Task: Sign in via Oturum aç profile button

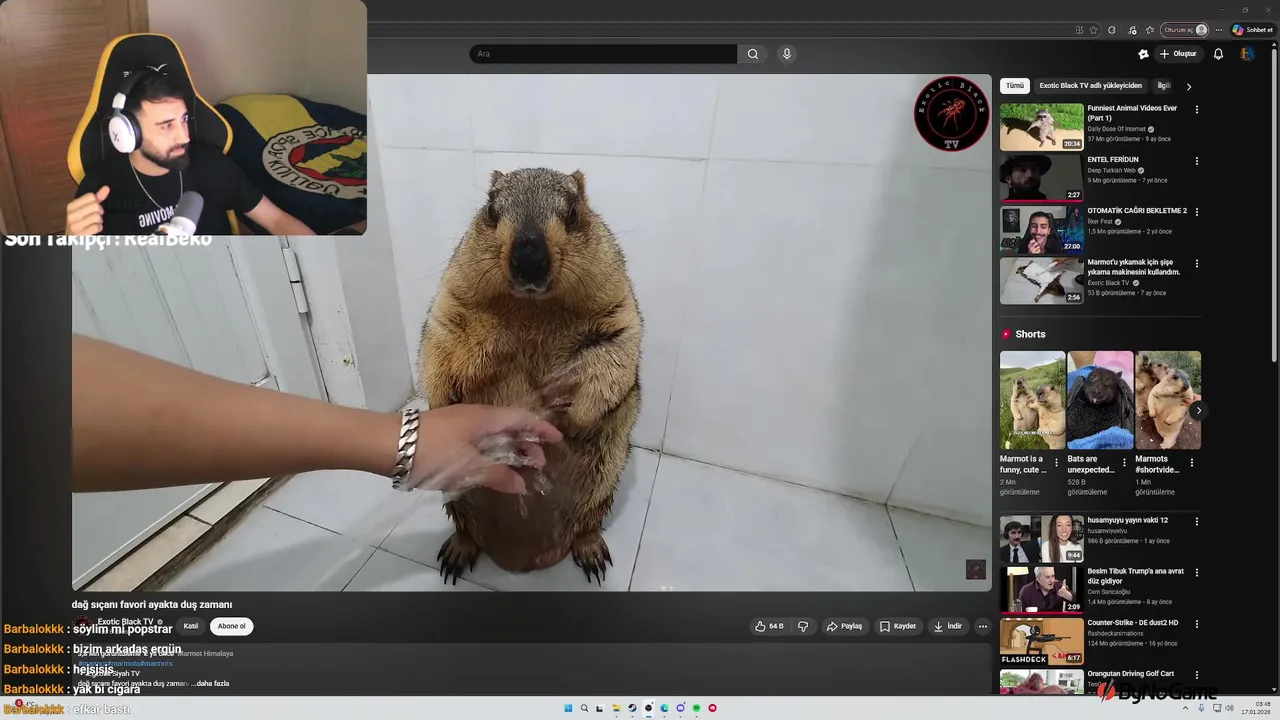Action: point(1186,30)
